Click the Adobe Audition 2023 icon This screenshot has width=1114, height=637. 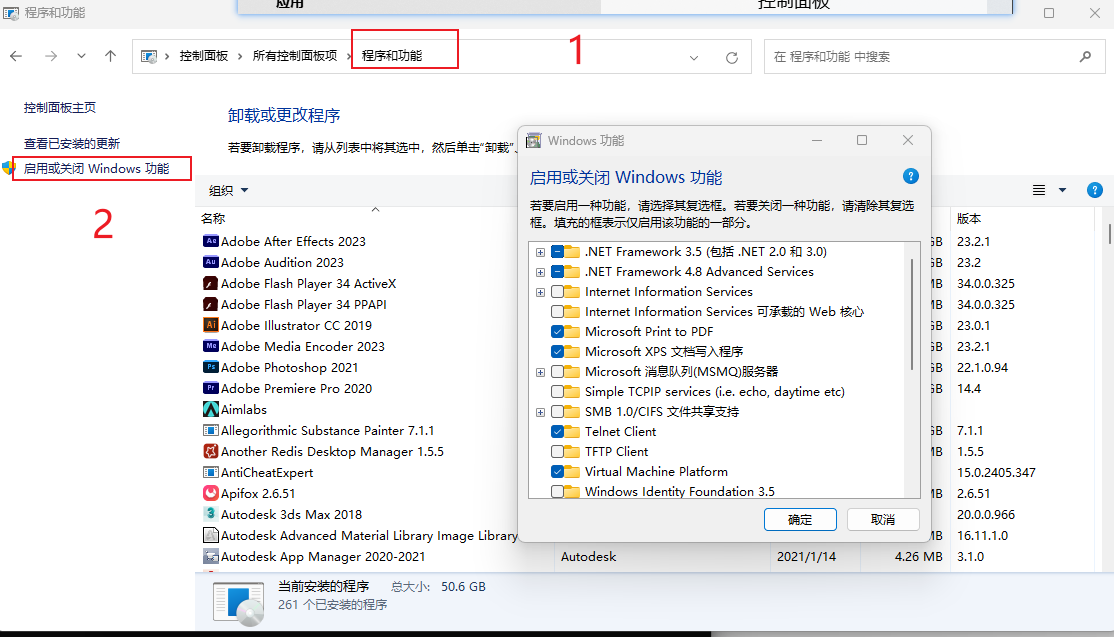pyautogui.click(x=210, y=263)
